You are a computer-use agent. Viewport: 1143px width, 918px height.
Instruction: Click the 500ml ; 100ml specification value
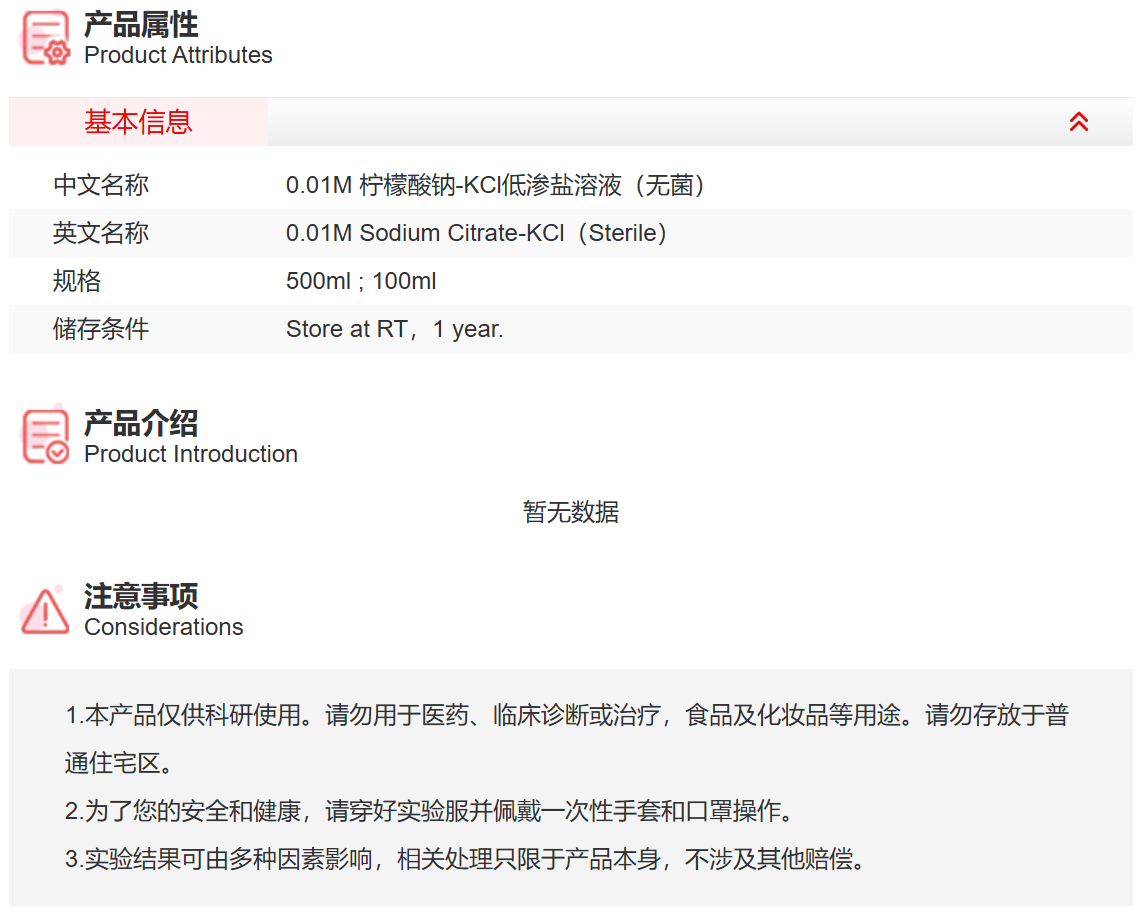point(361,281)
